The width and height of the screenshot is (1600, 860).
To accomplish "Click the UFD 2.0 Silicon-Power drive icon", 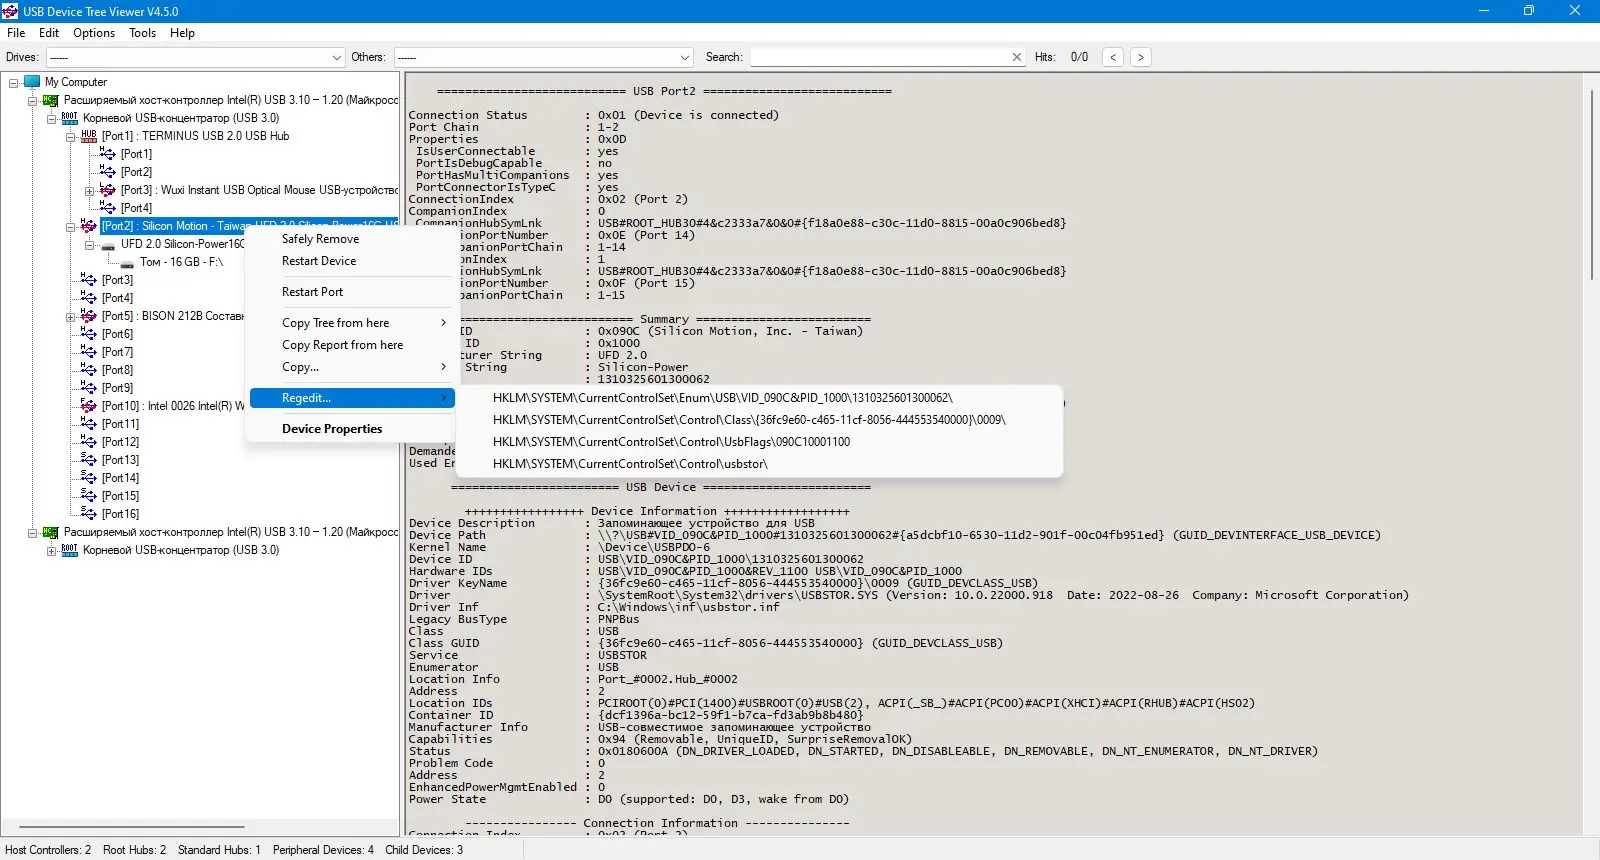I will (108, 244).
